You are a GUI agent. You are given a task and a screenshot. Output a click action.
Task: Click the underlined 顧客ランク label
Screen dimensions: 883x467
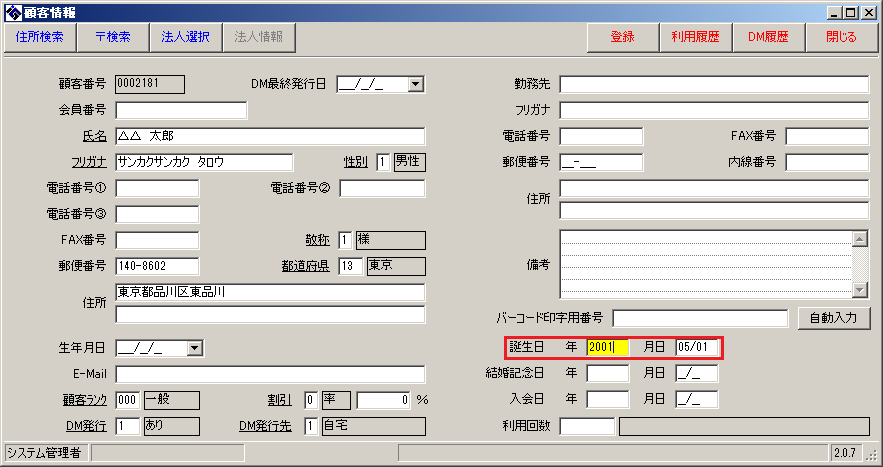(x=84, y=400)
